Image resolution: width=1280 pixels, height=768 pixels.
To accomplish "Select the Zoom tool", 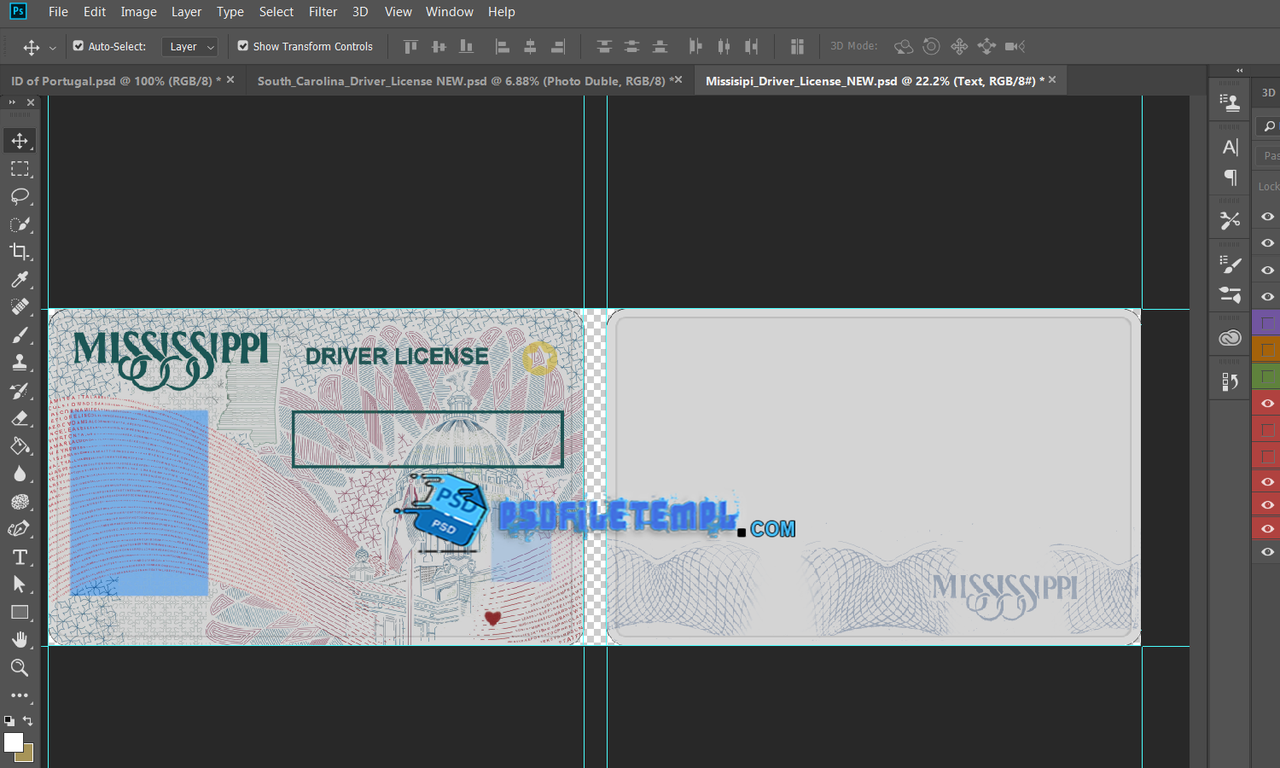I will tap(20, 667).
